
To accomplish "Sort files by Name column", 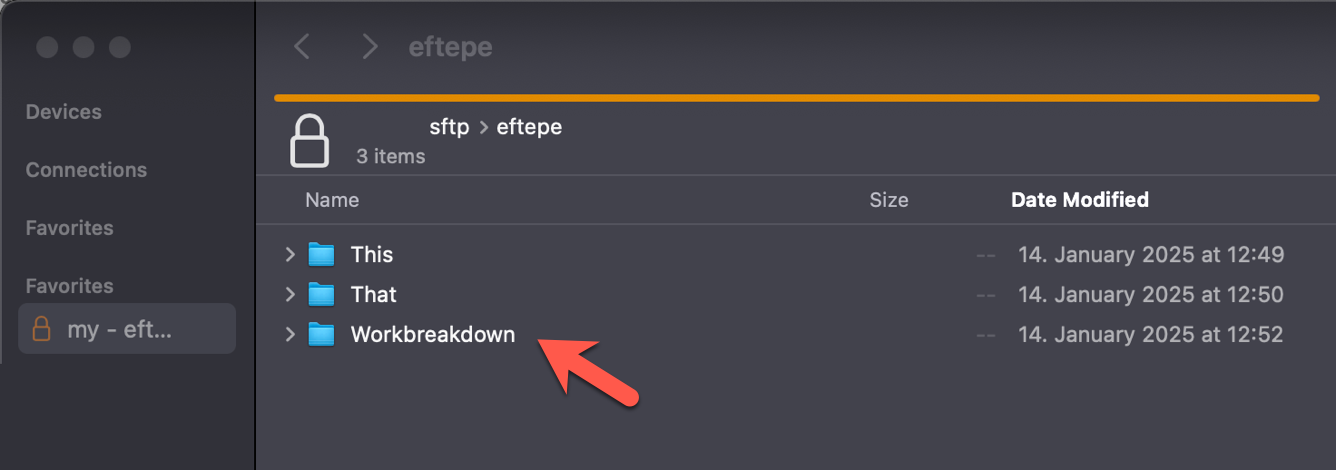I will (x=332, y=200).
